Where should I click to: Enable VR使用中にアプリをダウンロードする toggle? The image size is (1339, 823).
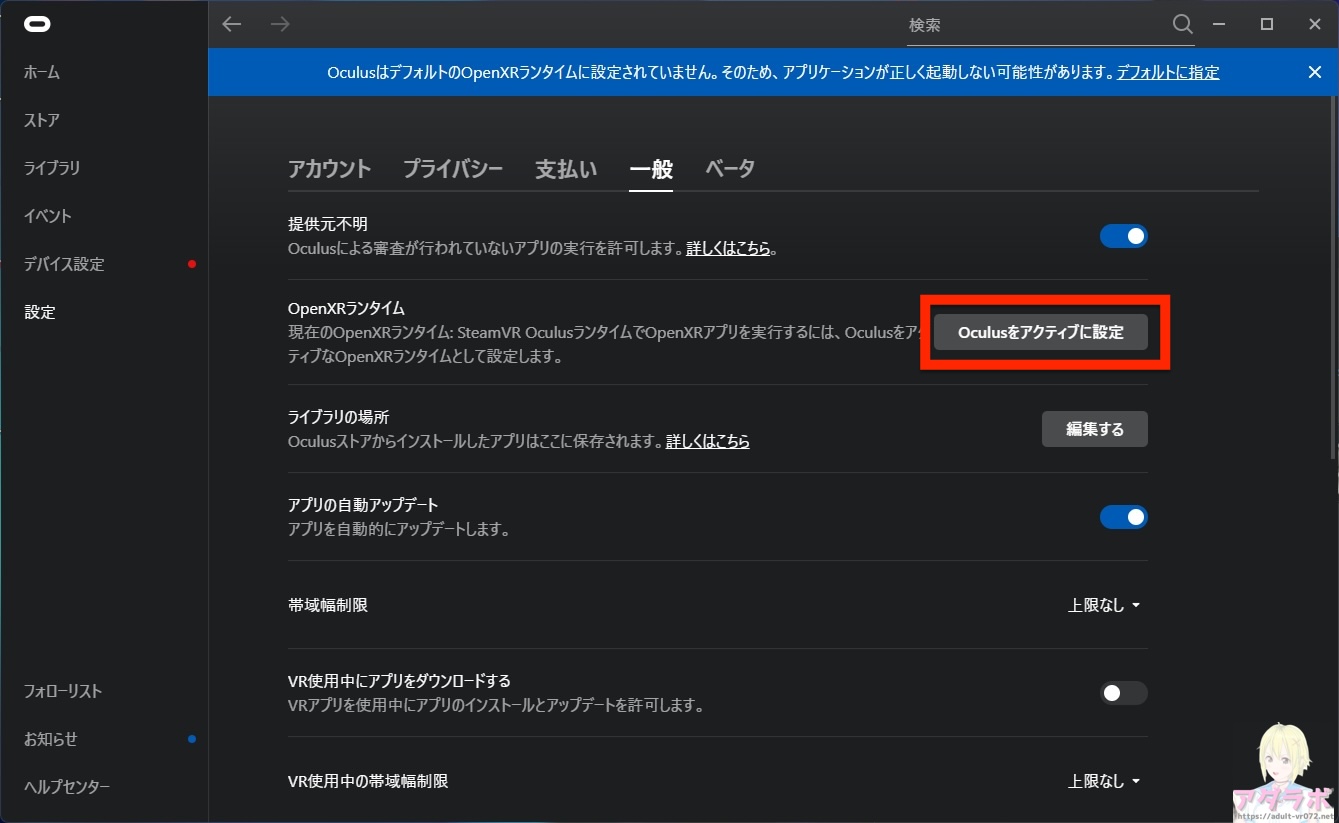pyautogui.click(x=1123, y=693)
